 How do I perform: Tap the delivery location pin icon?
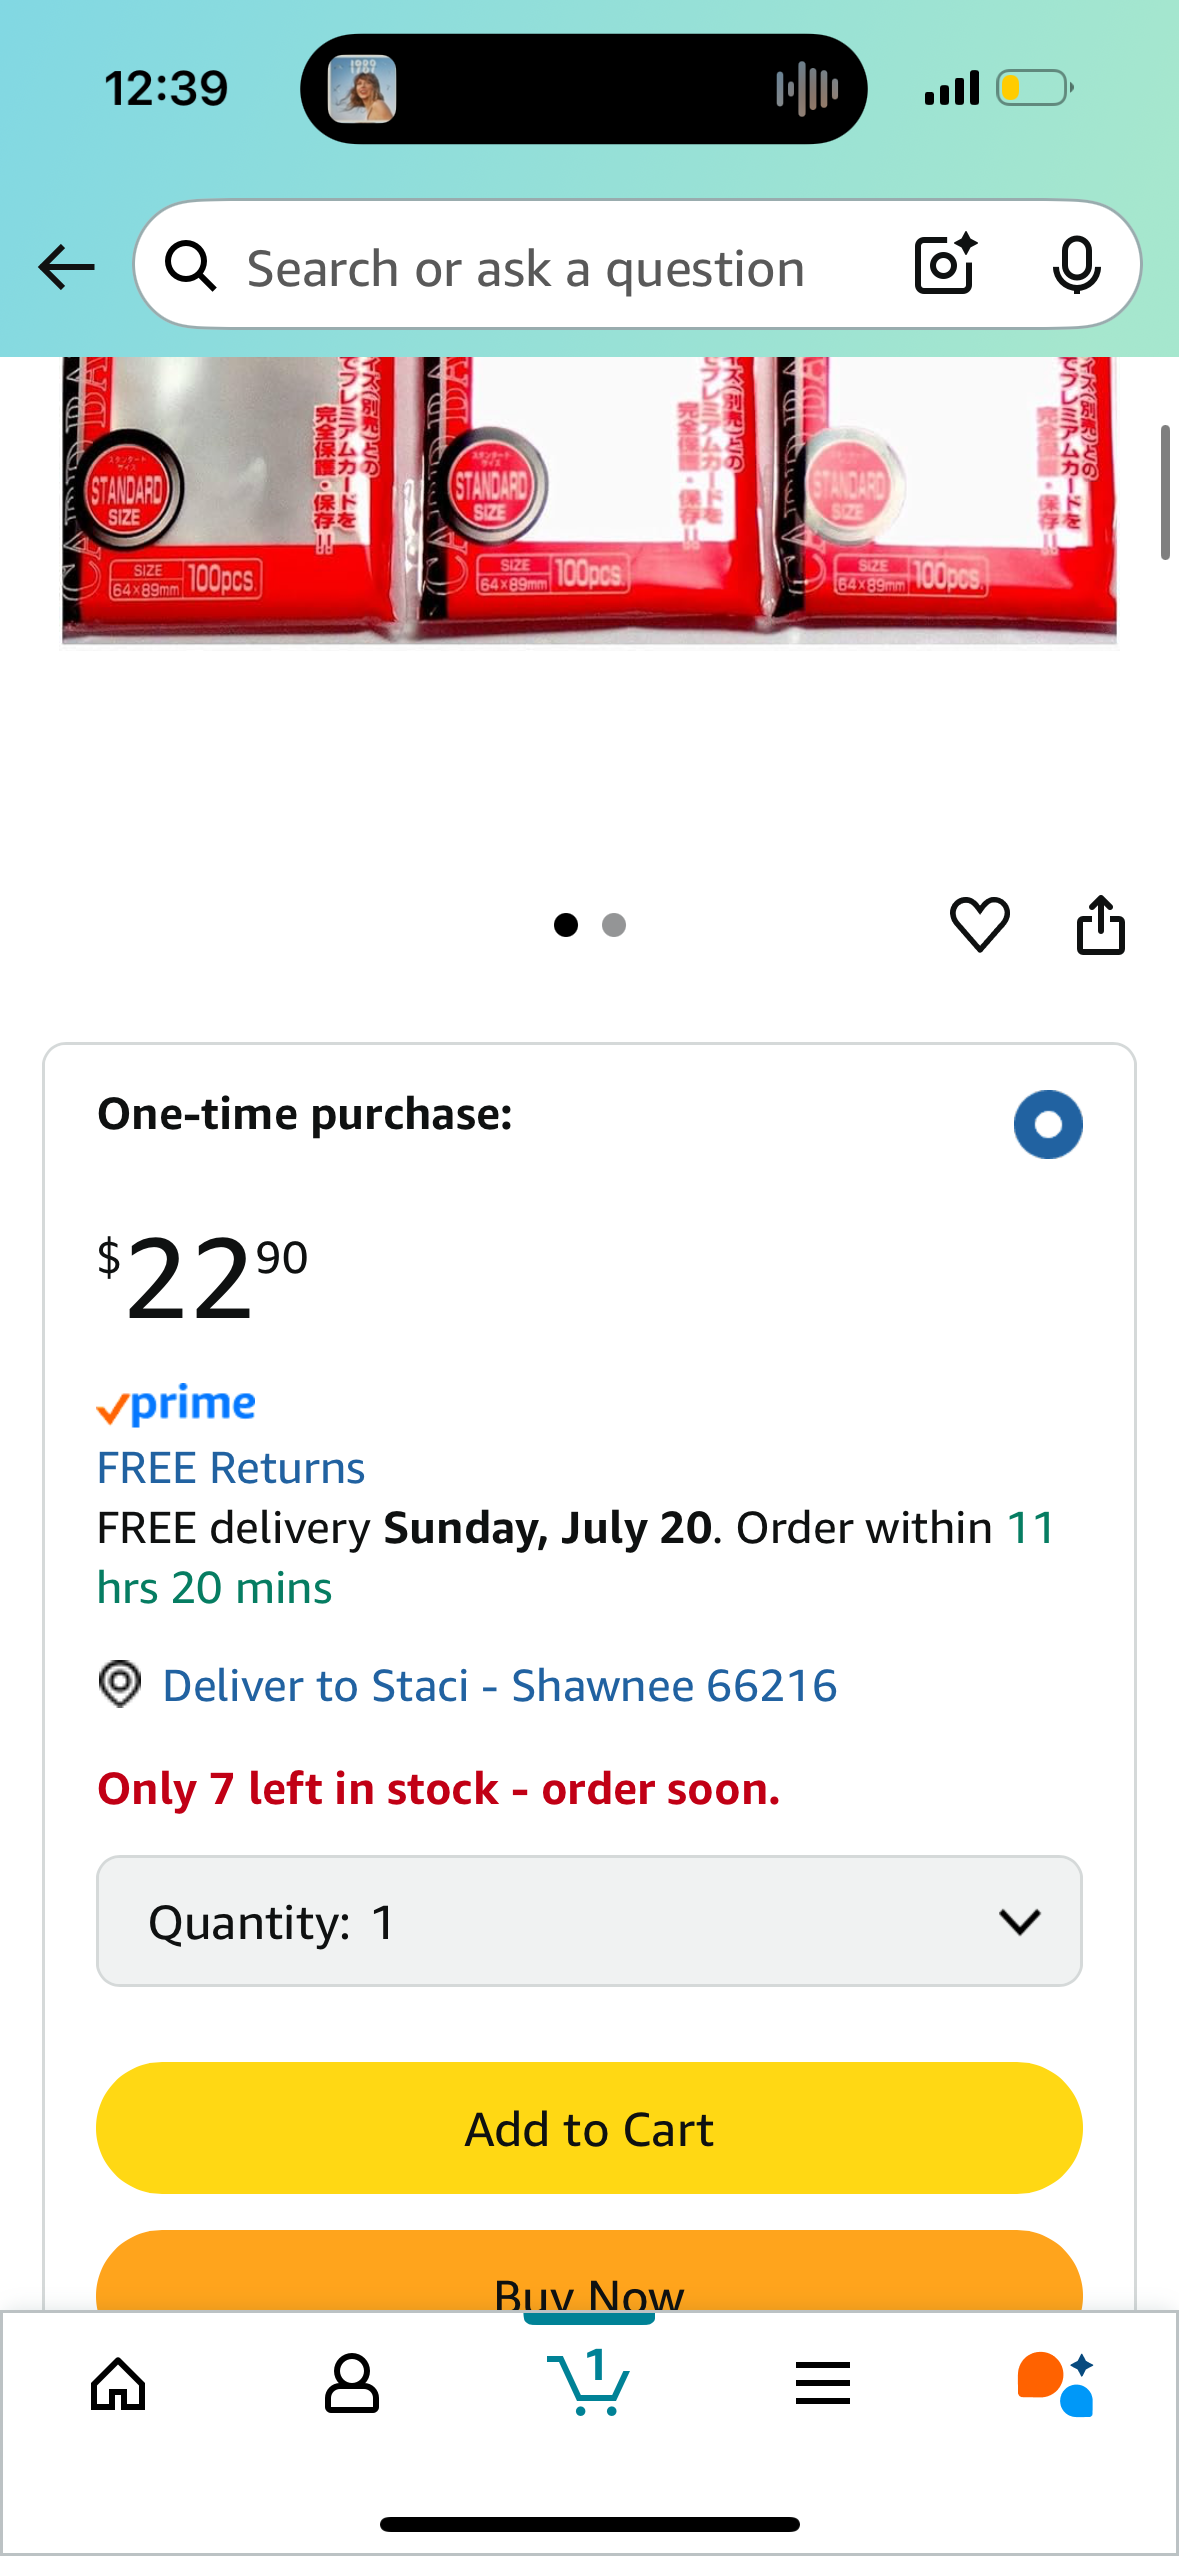(x=120, y=1684)
